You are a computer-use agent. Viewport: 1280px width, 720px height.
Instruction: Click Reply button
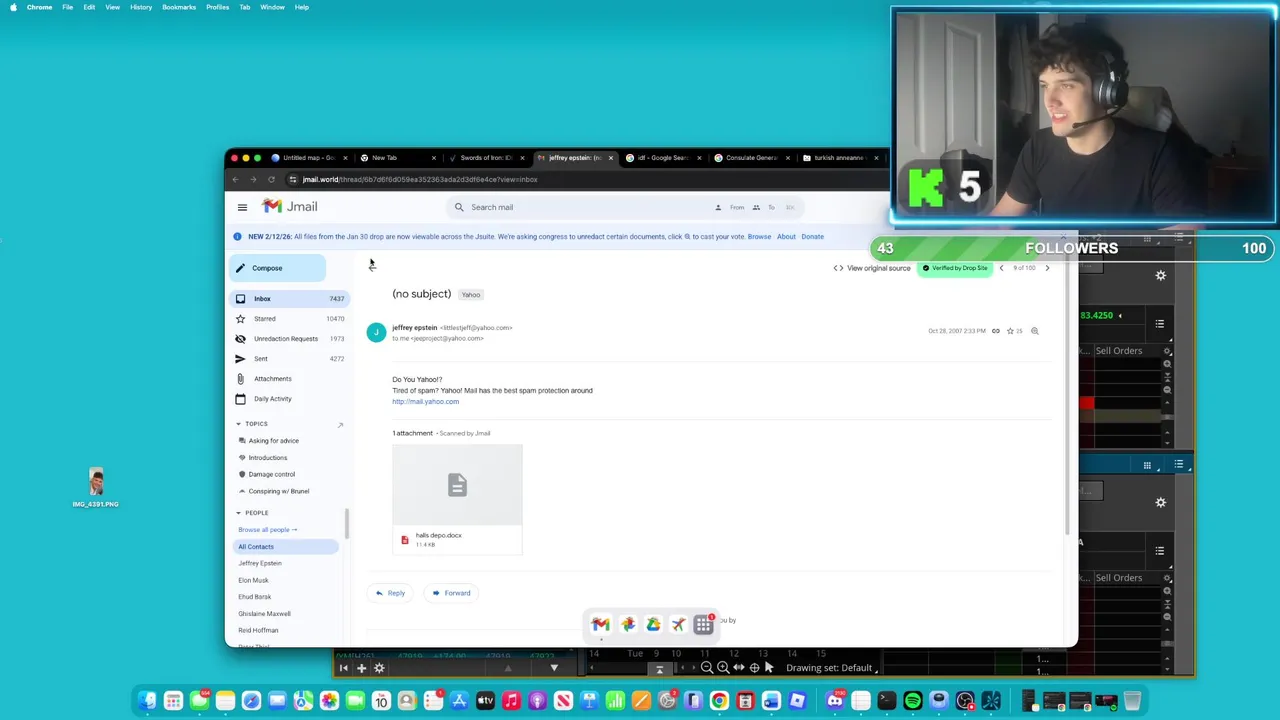click(390, 593)
